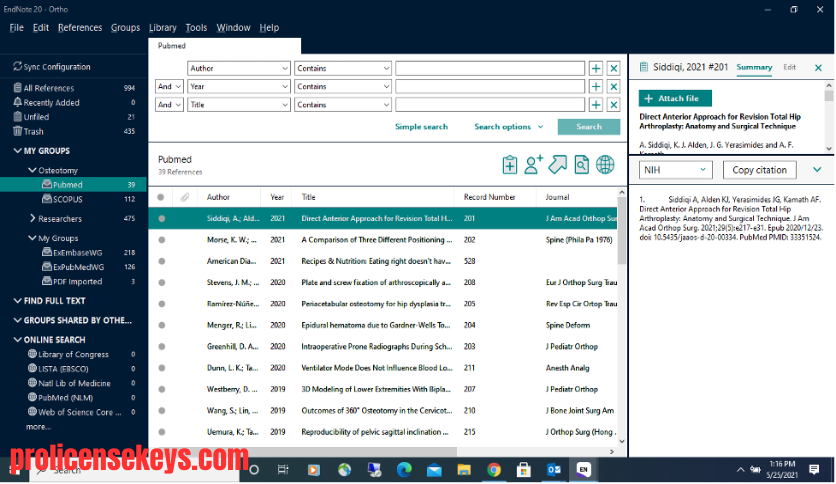
Task: Click the Attach file button
Action: (x=675, y=98)
